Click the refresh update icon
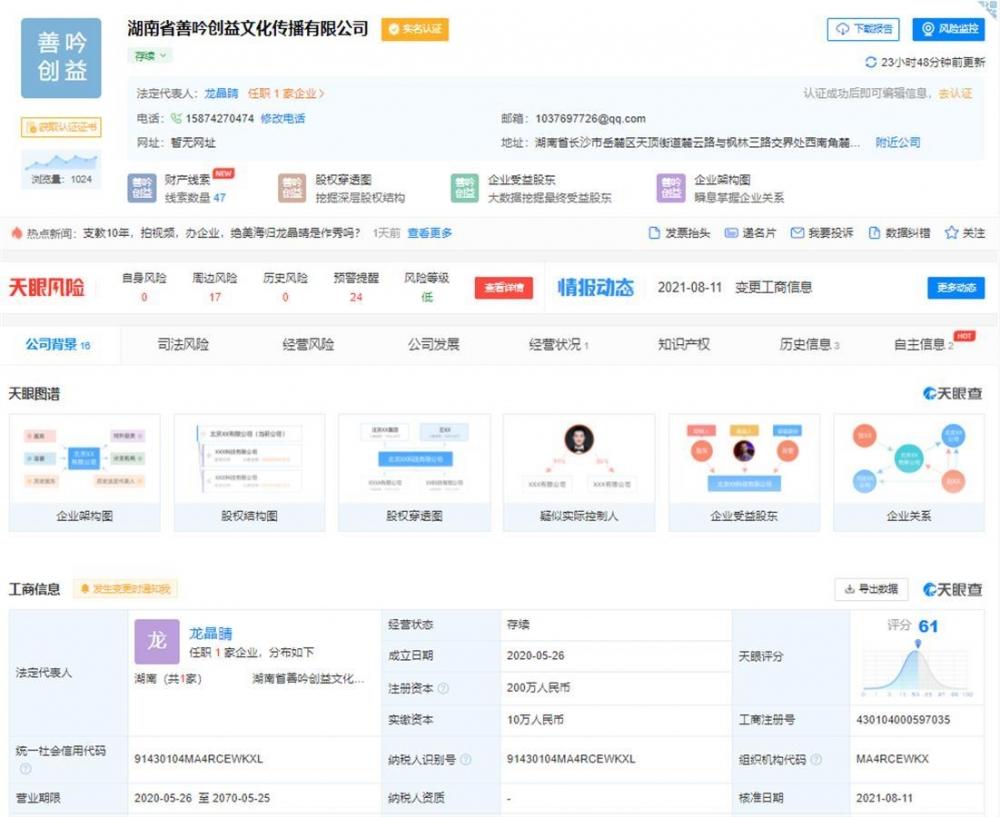The image size is (1000, 817). click(x=870, y=62)
